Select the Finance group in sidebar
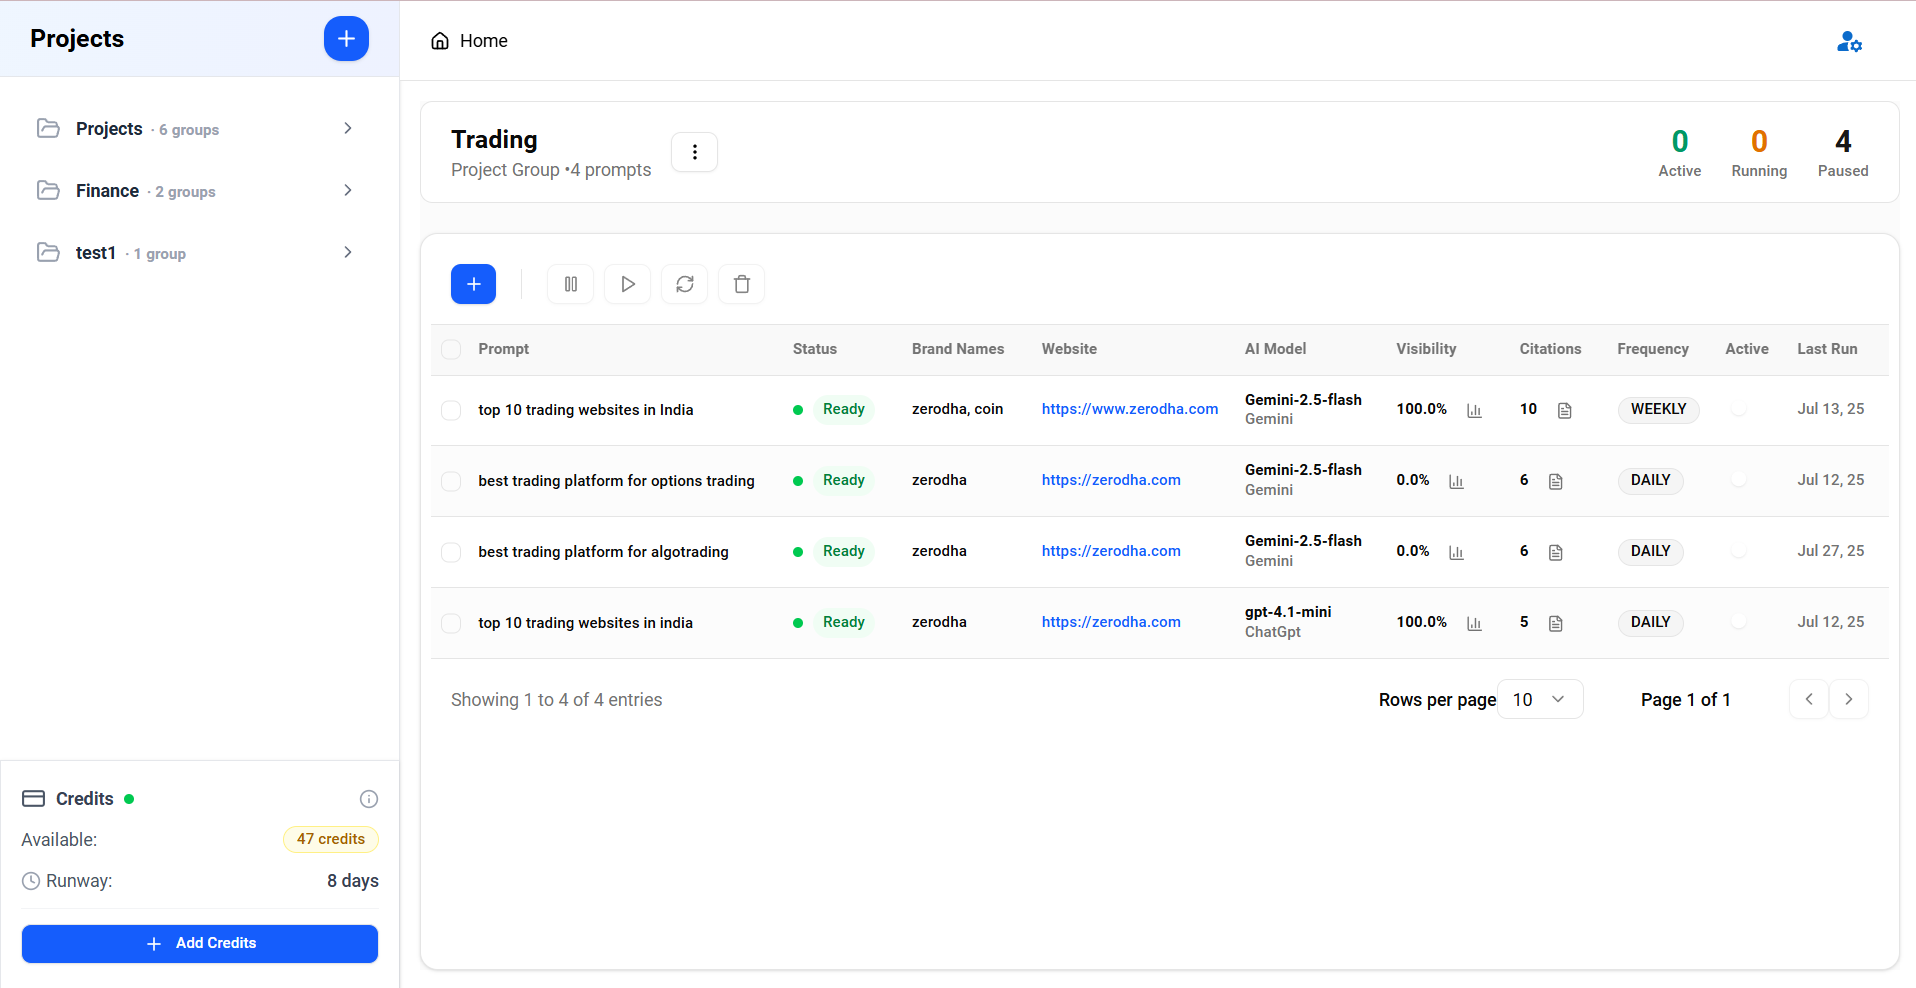 (199, 190)
